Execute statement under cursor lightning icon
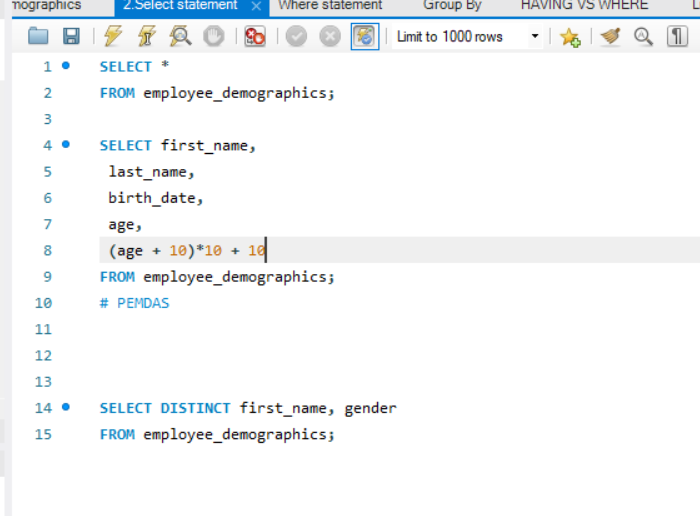This screenshot has width=700, height=516. point(146,36)
